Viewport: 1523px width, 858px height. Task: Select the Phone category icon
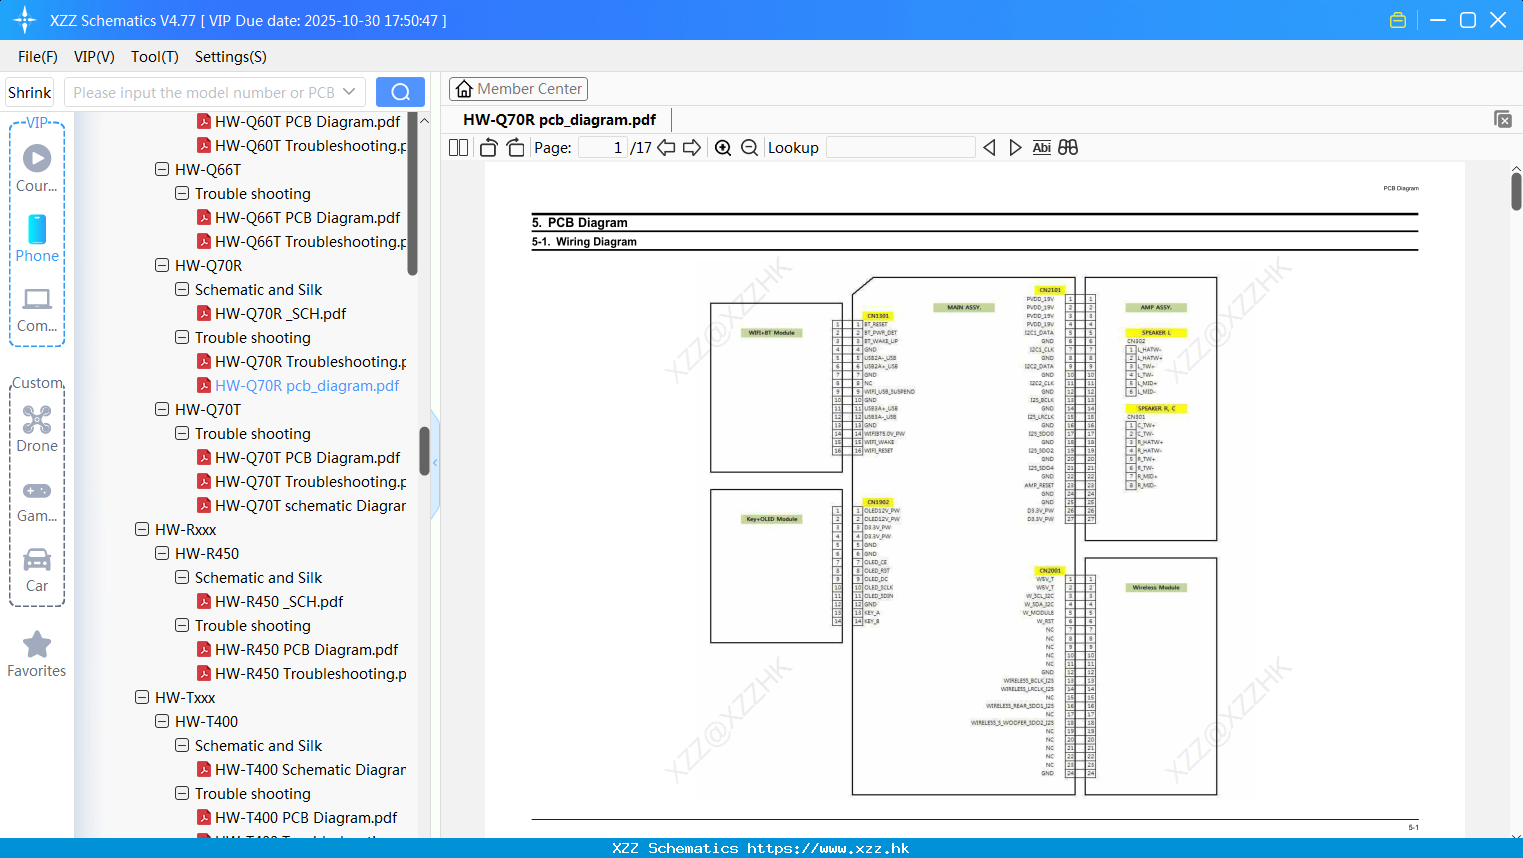(37, 239)
